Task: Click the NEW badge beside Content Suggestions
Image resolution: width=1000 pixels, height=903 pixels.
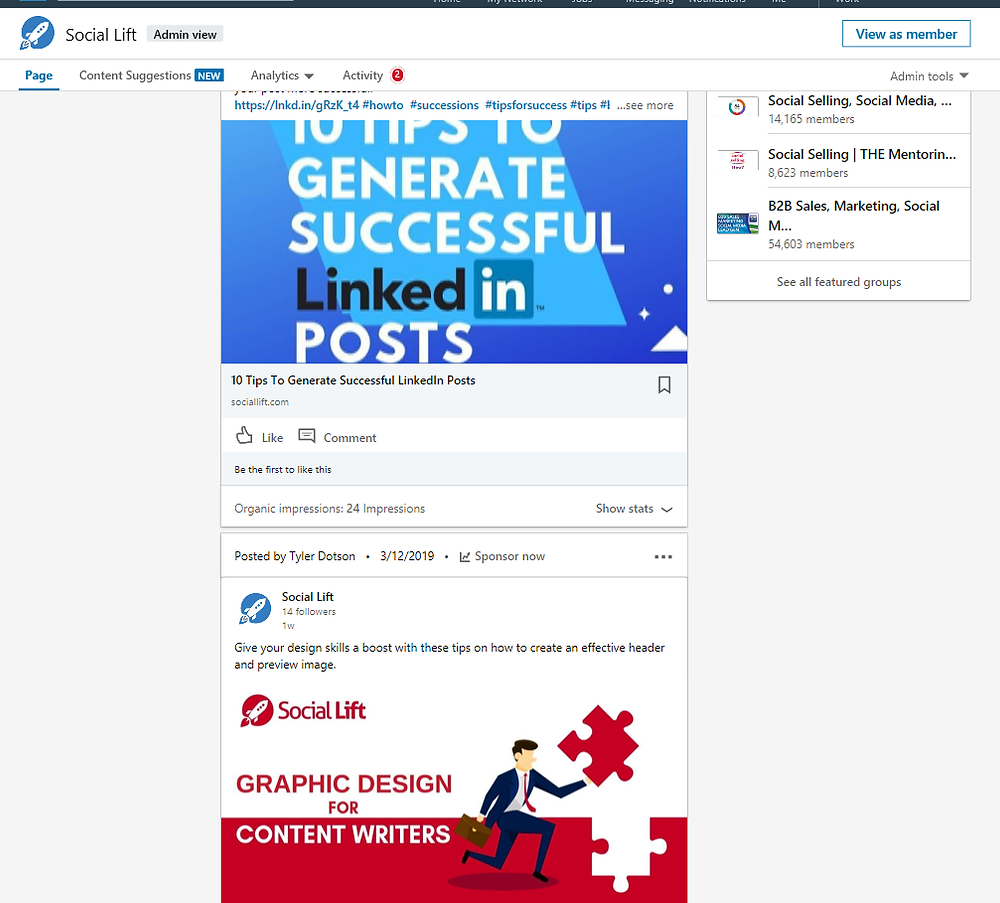Action: [209, 76]
